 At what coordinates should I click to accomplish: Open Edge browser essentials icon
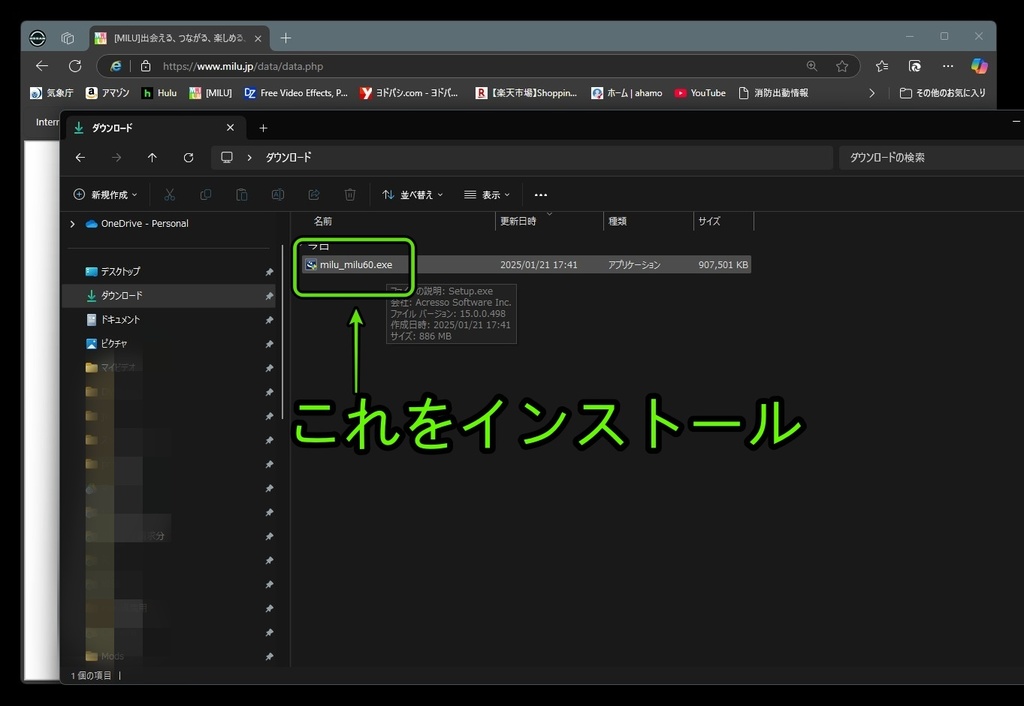[915, 66]
